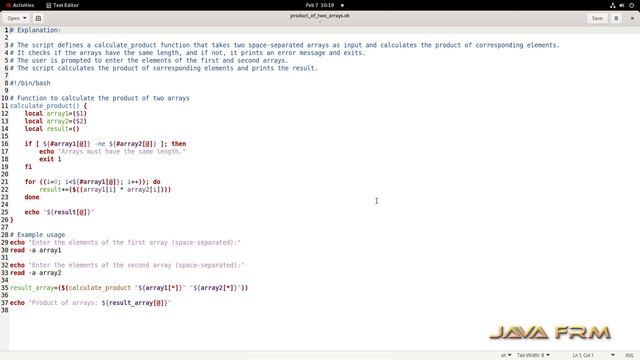Click the 'fi' keyword on line 19
Viewport: 640px width, 360px height.
coord(28,167)
